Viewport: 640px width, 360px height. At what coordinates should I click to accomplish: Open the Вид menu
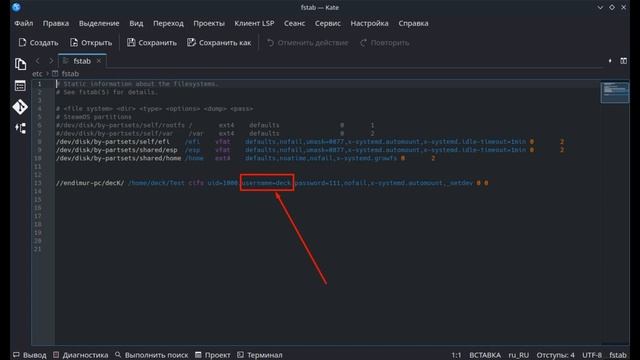[x=136, y=23]
